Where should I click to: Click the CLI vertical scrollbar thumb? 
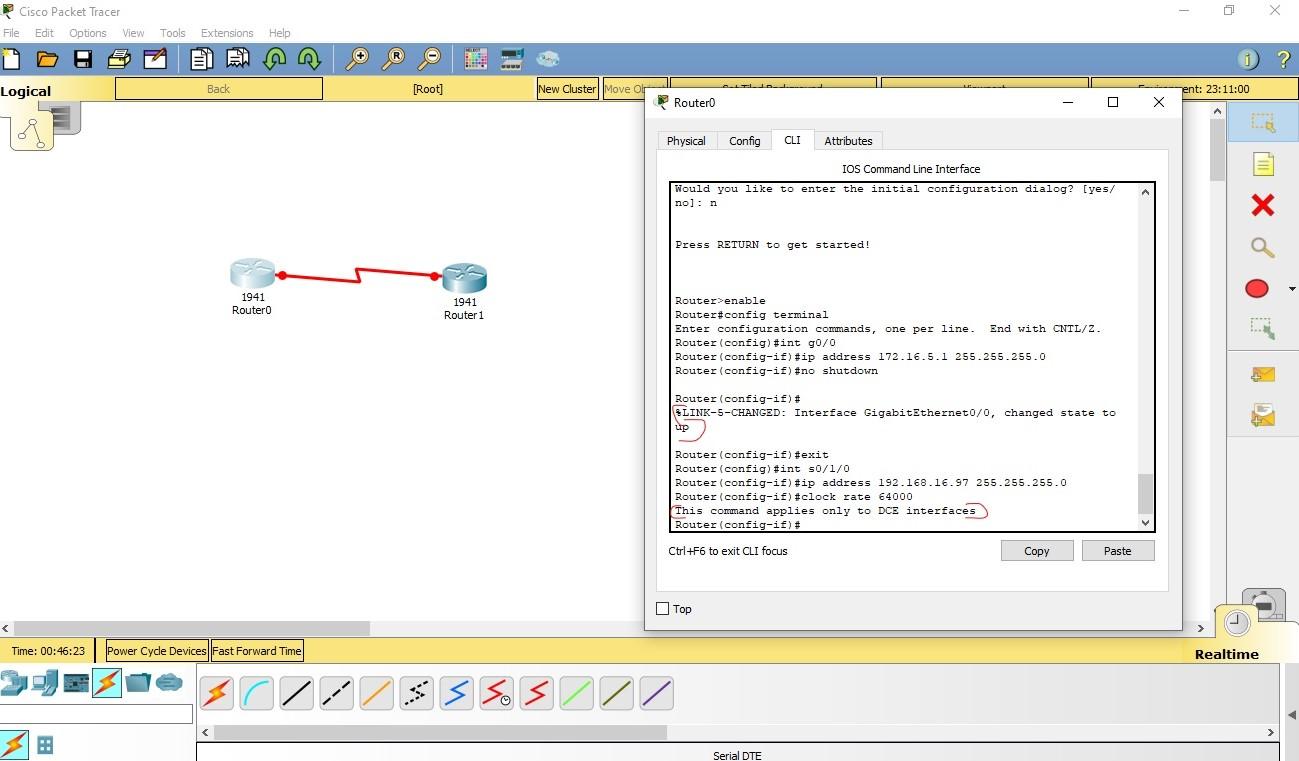click(1145, 493)
